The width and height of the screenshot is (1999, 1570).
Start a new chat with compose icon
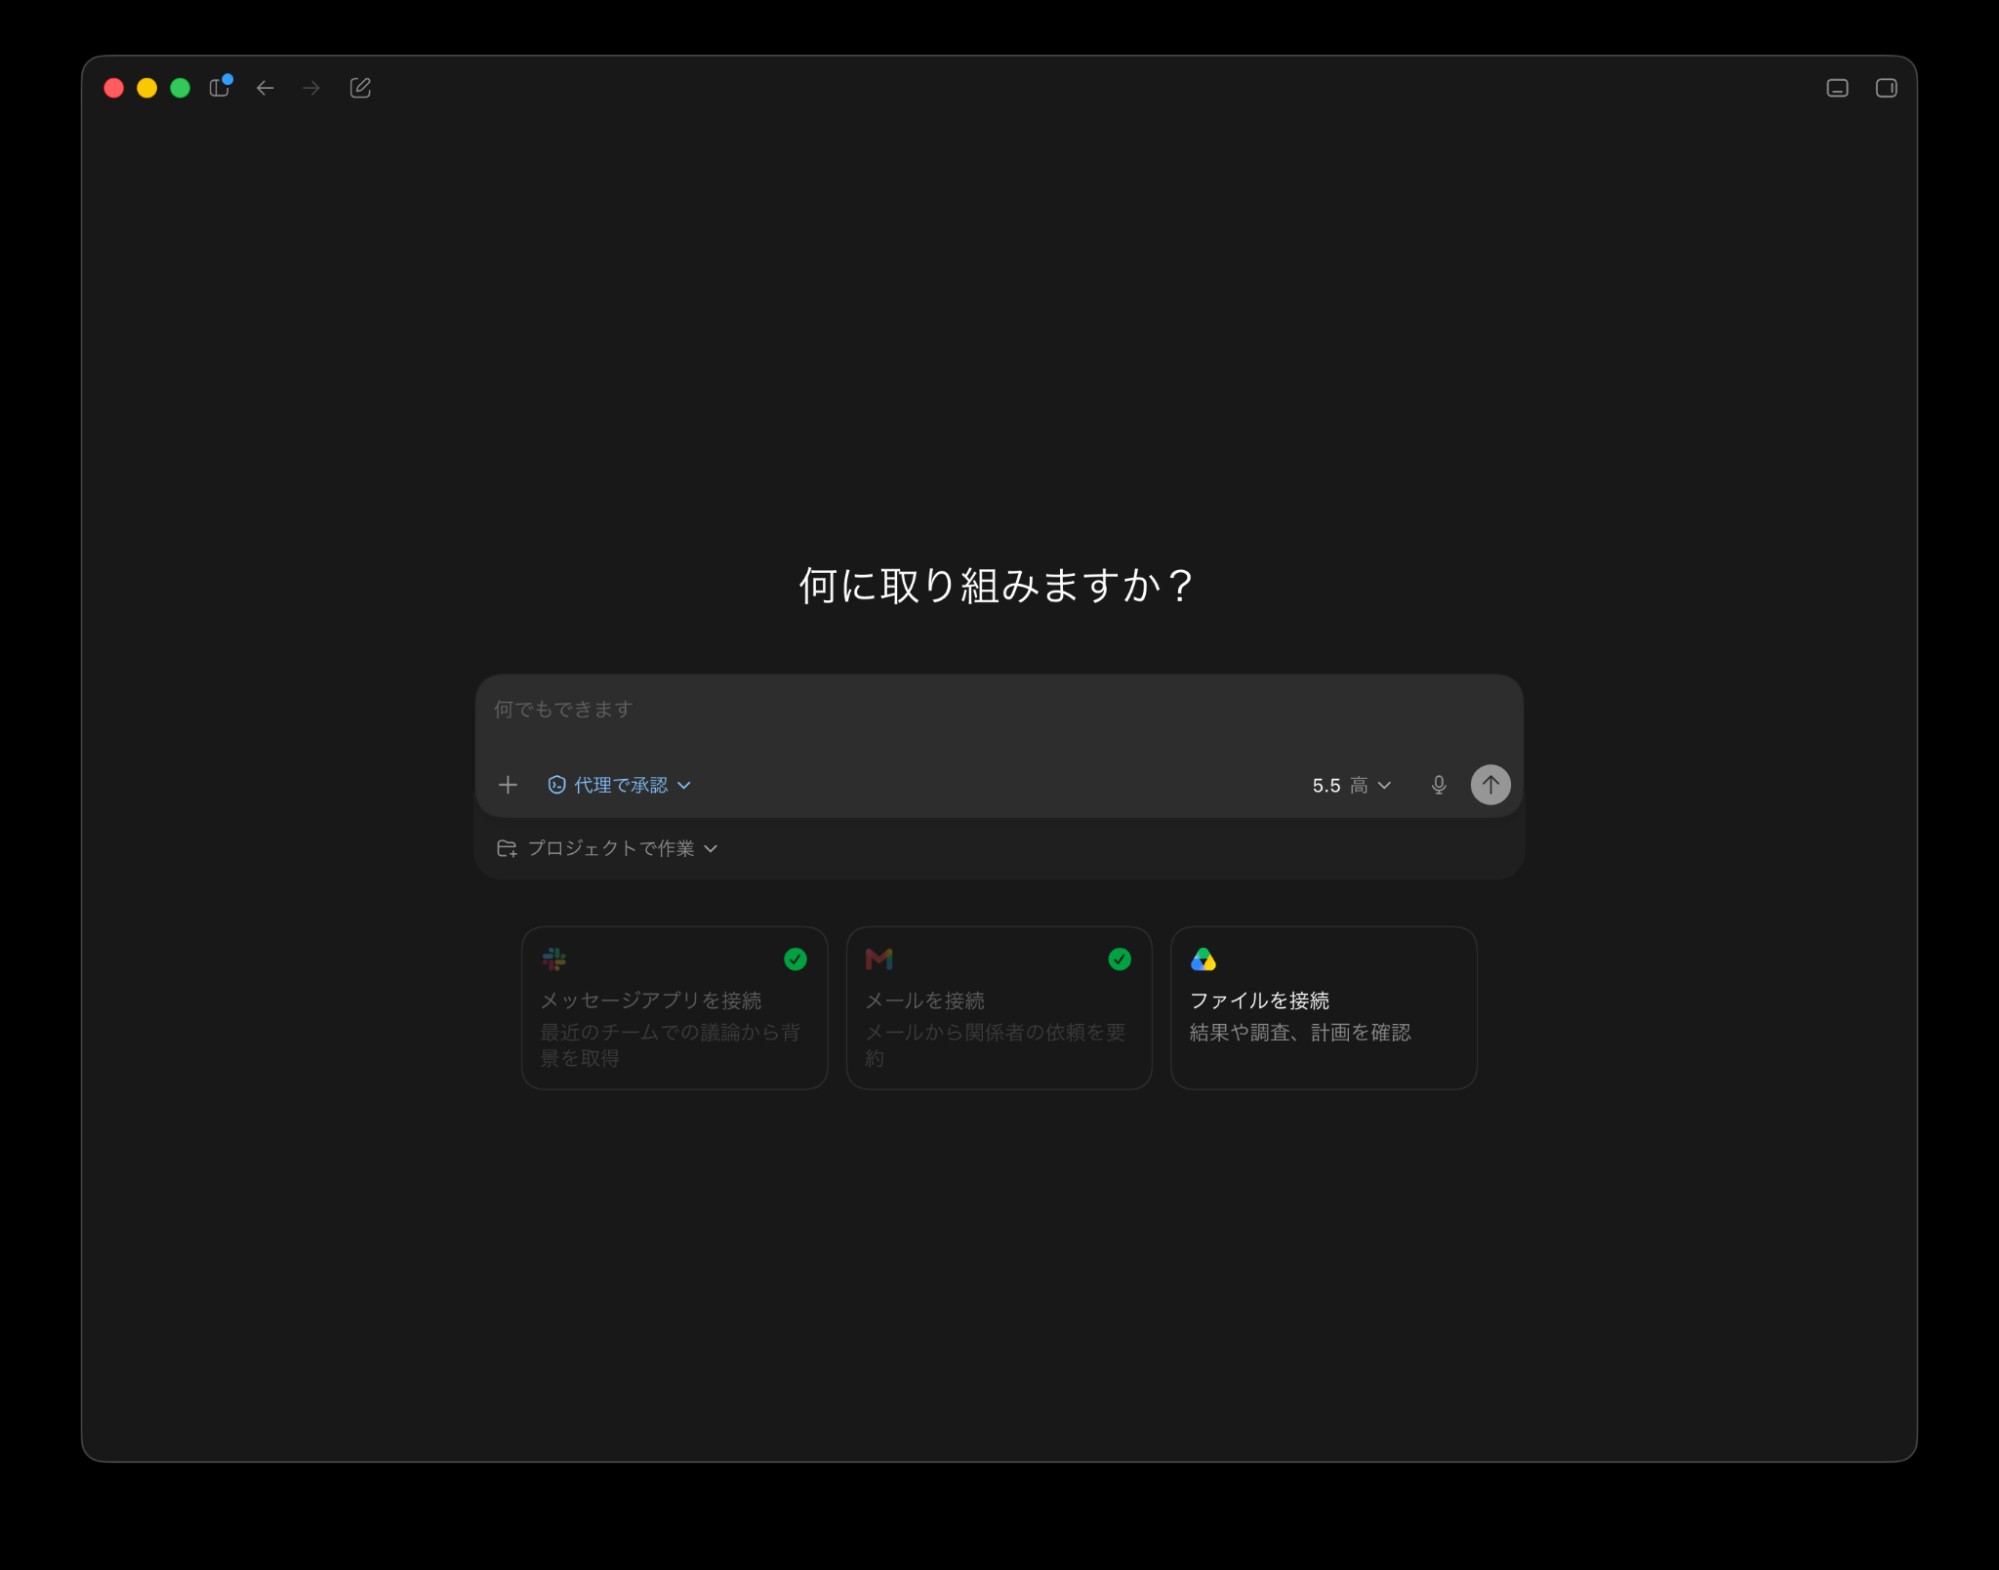point(360,88)
